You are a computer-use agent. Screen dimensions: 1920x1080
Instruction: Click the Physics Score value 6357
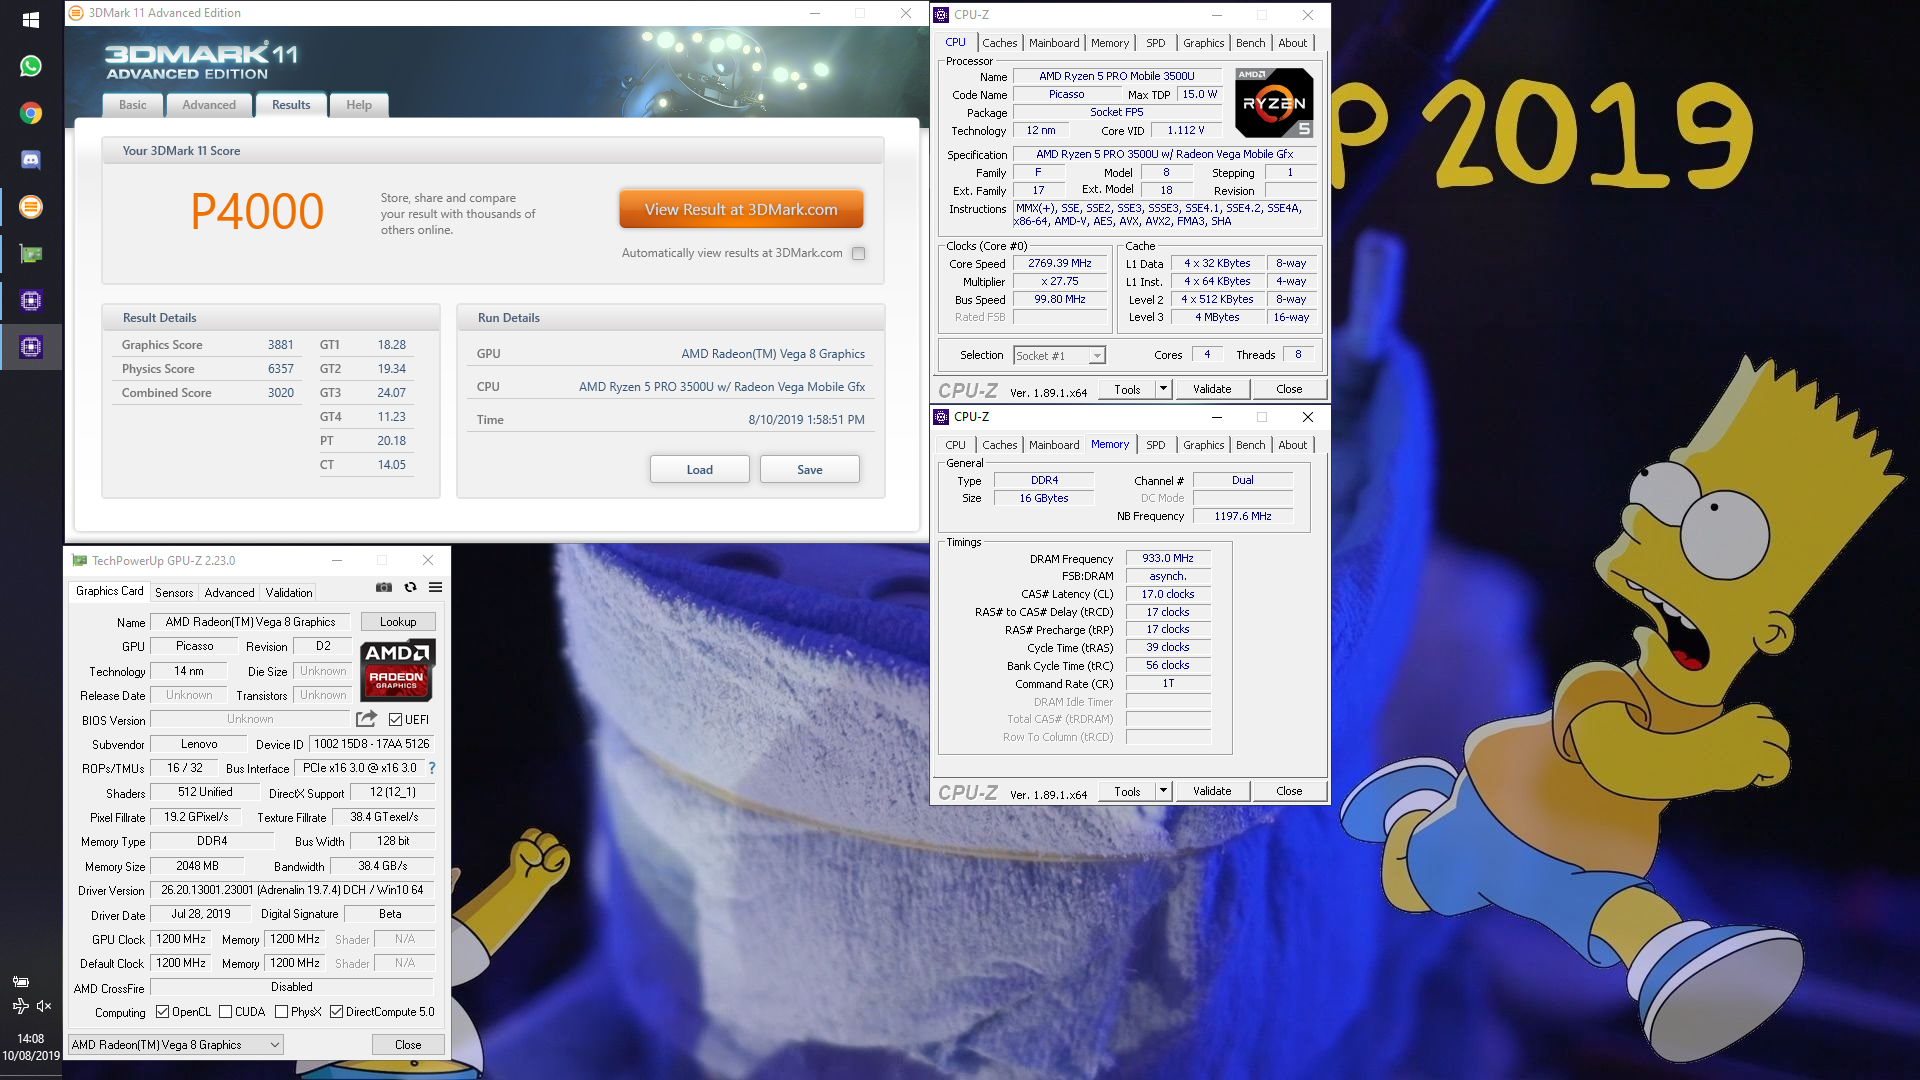[281, 369]
